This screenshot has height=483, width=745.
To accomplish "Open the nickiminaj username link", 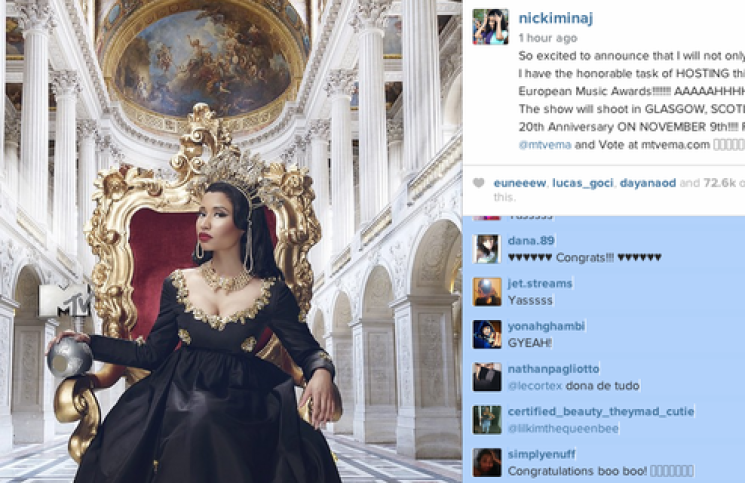I will coord(555,18).
